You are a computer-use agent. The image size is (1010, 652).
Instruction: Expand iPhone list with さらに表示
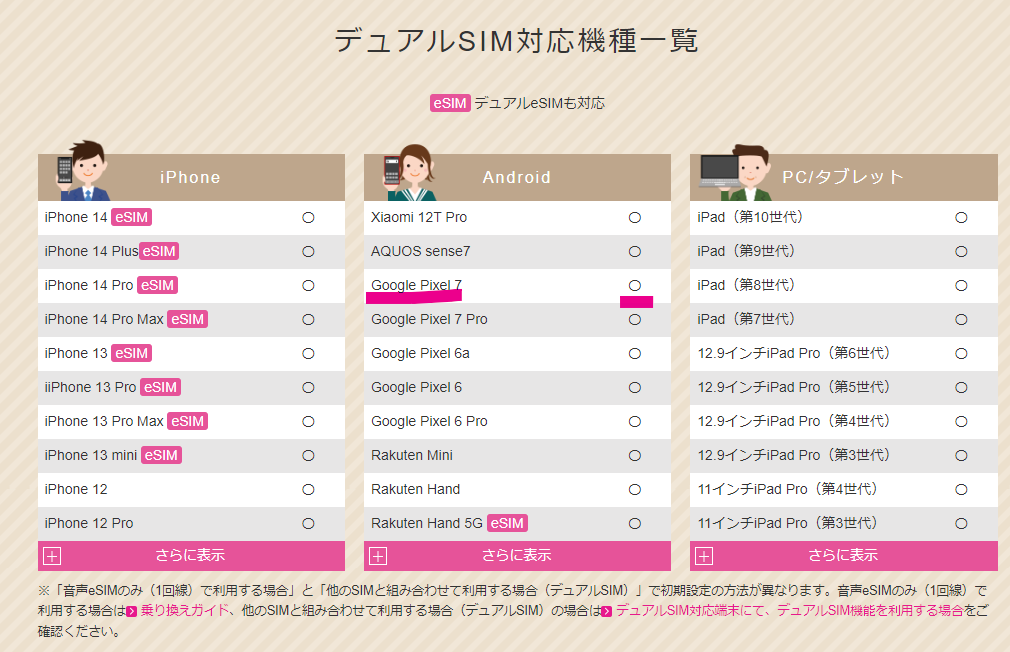pos(191,556)
